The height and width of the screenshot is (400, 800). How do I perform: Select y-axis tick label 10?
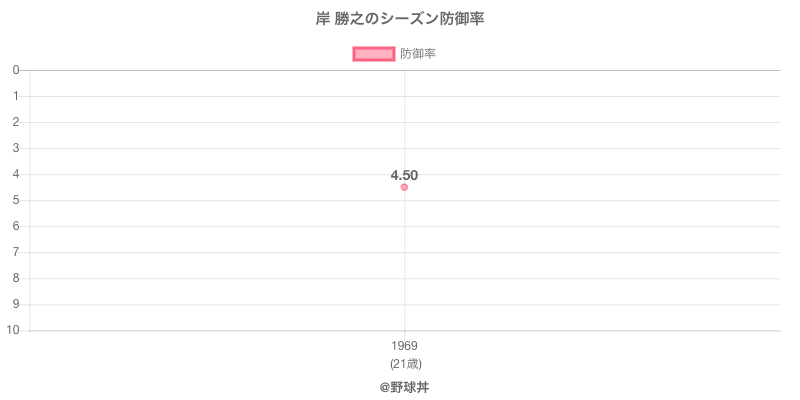[14, 330]
